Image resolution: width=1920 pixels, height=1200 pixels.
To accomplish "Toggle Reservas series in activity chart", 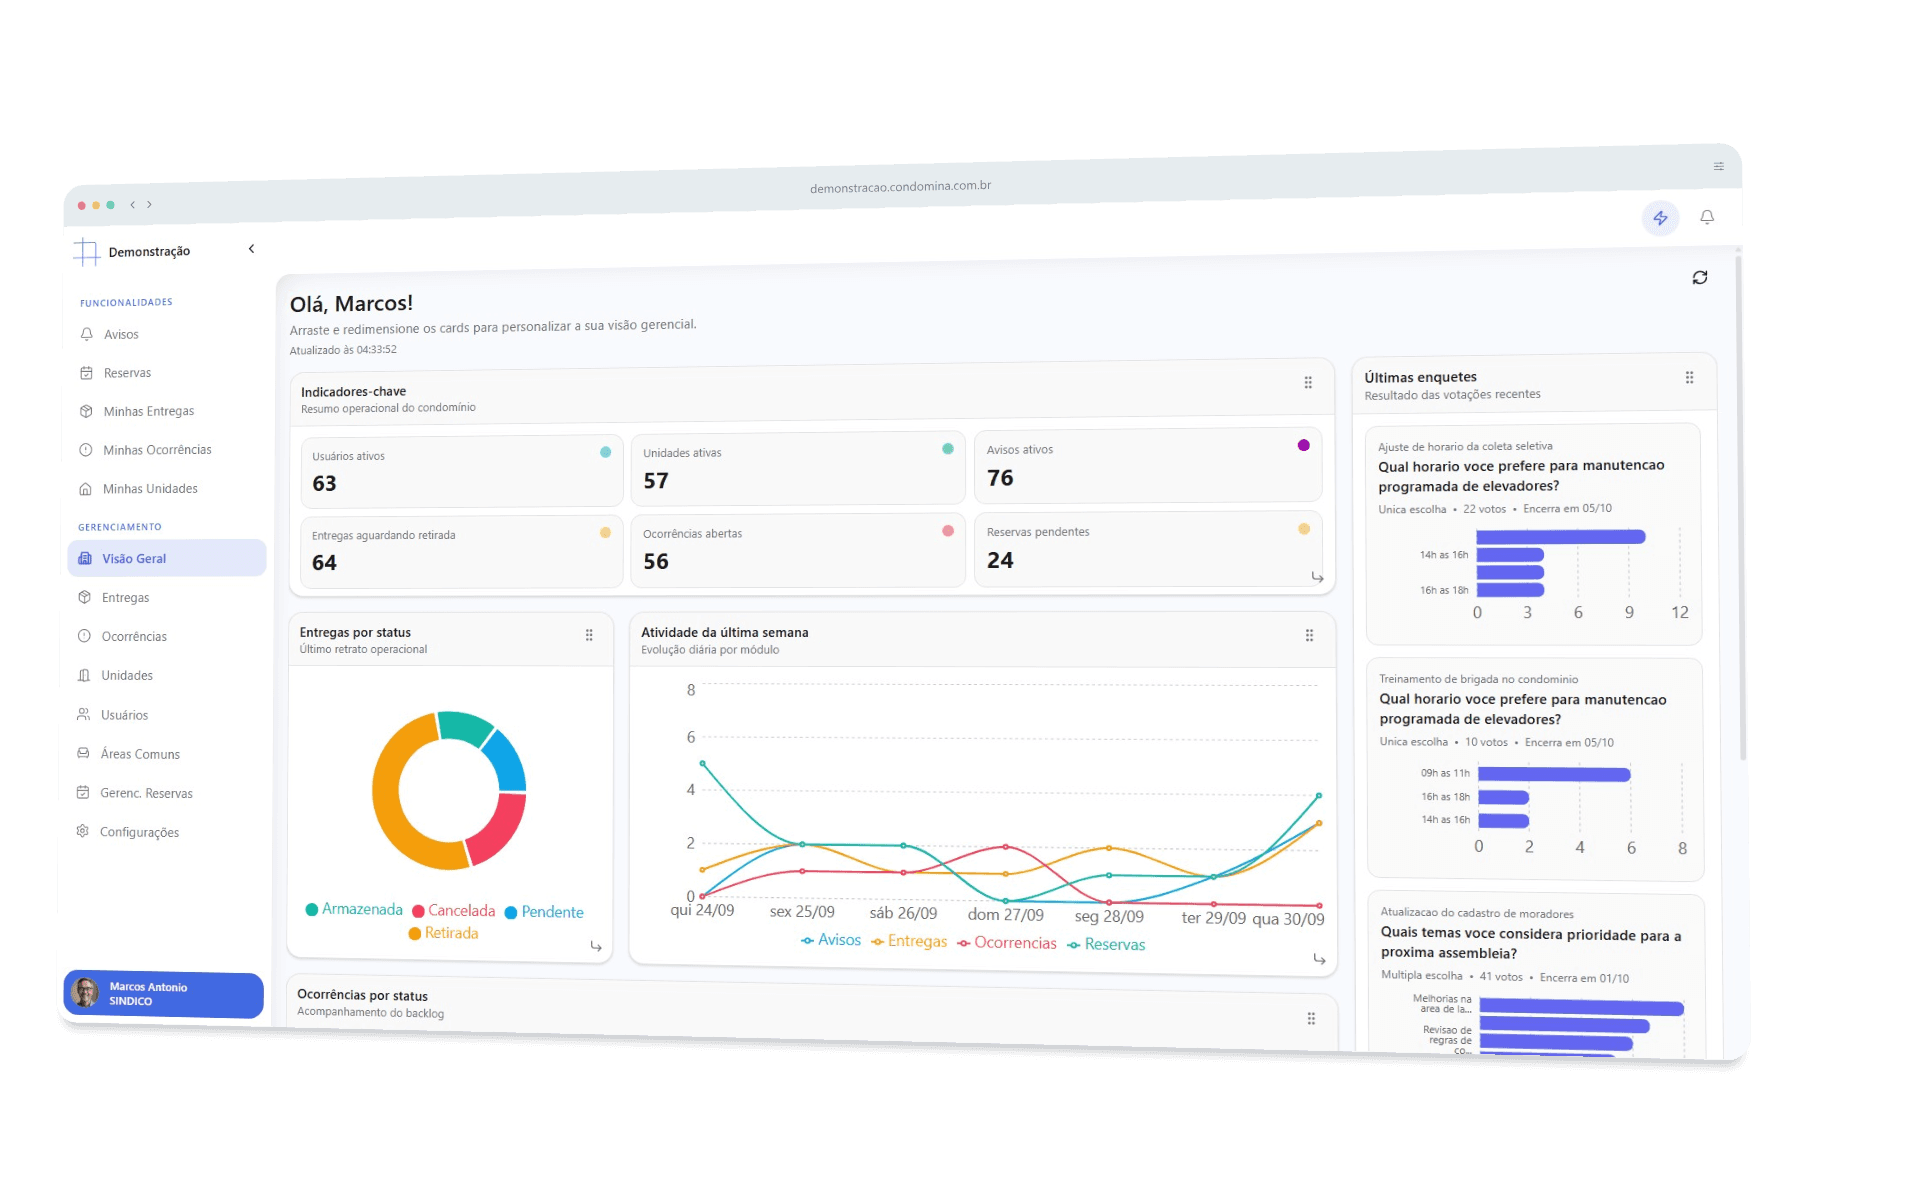I will tap(1106, 944).
